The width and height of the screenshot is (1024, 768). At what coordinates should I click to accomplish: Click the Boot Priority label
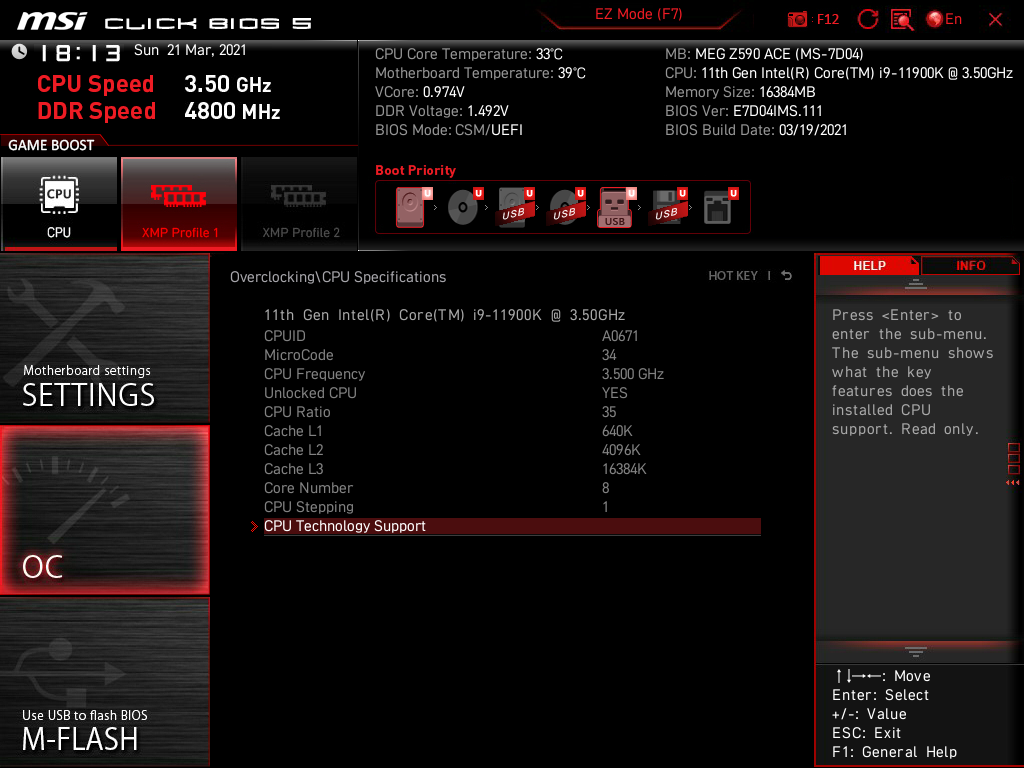tap(415, 170)
